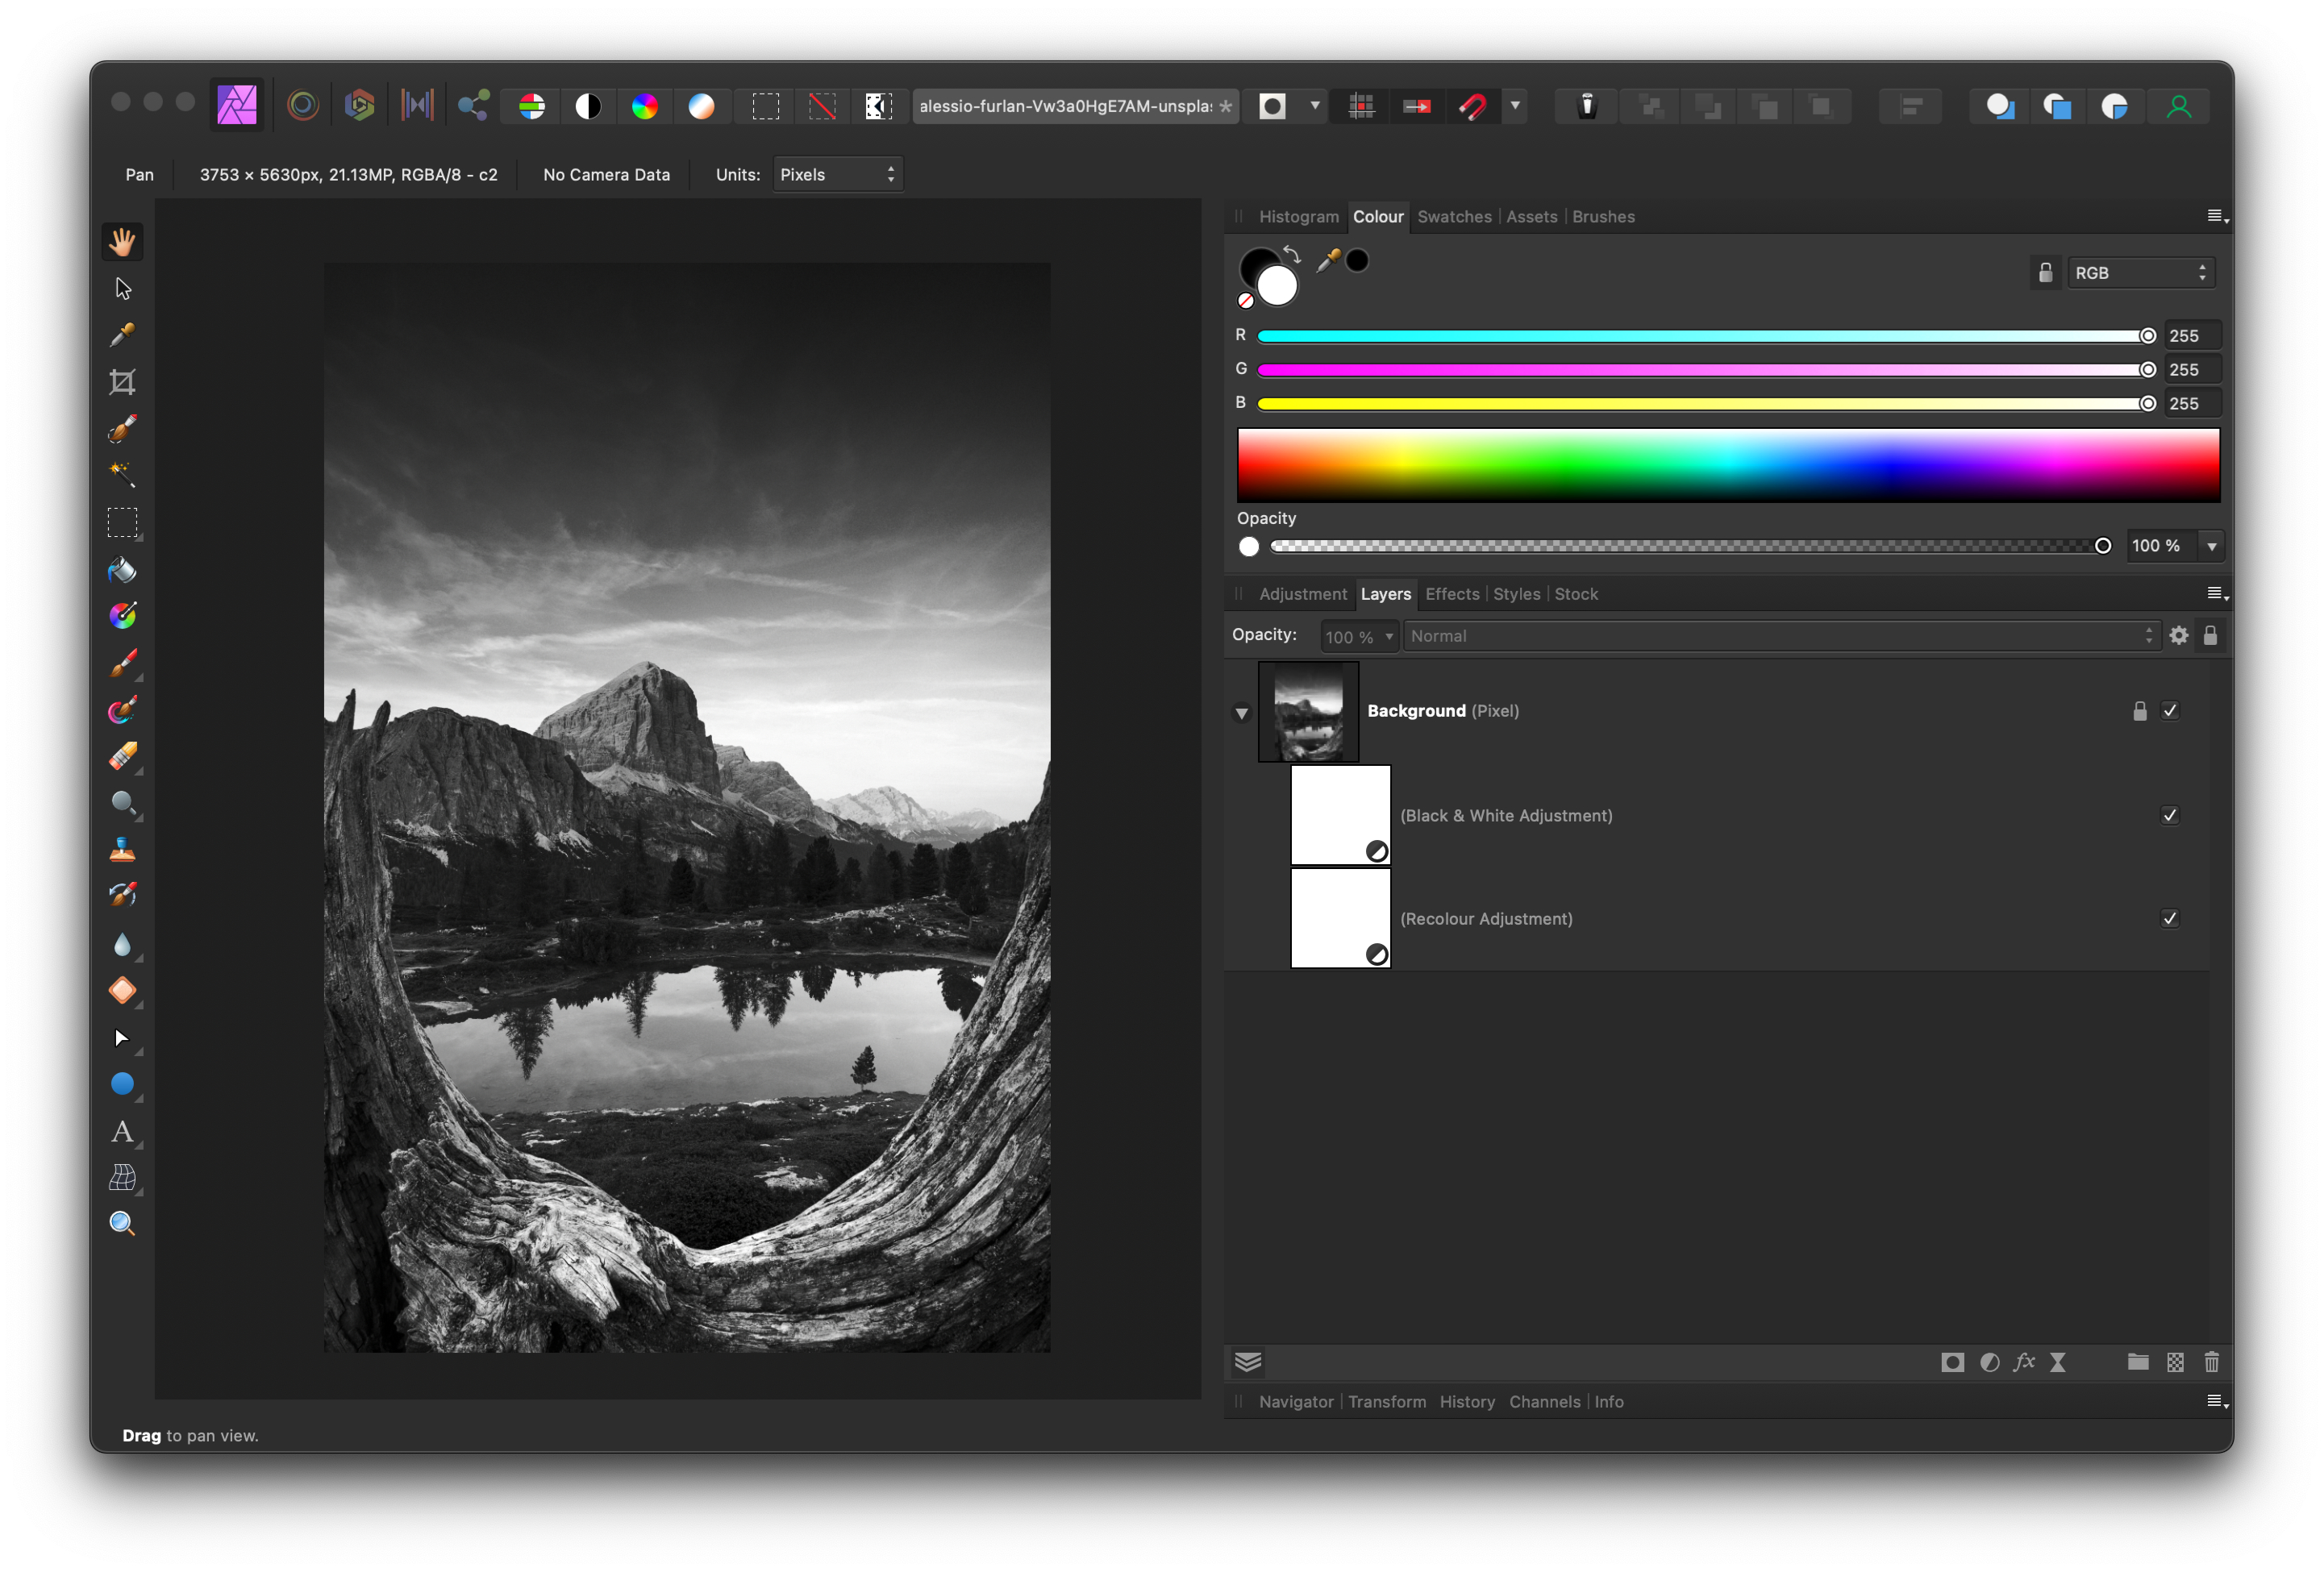Switch to Effects tab
2324x1572 pixels.
(x=1452, y=594)
